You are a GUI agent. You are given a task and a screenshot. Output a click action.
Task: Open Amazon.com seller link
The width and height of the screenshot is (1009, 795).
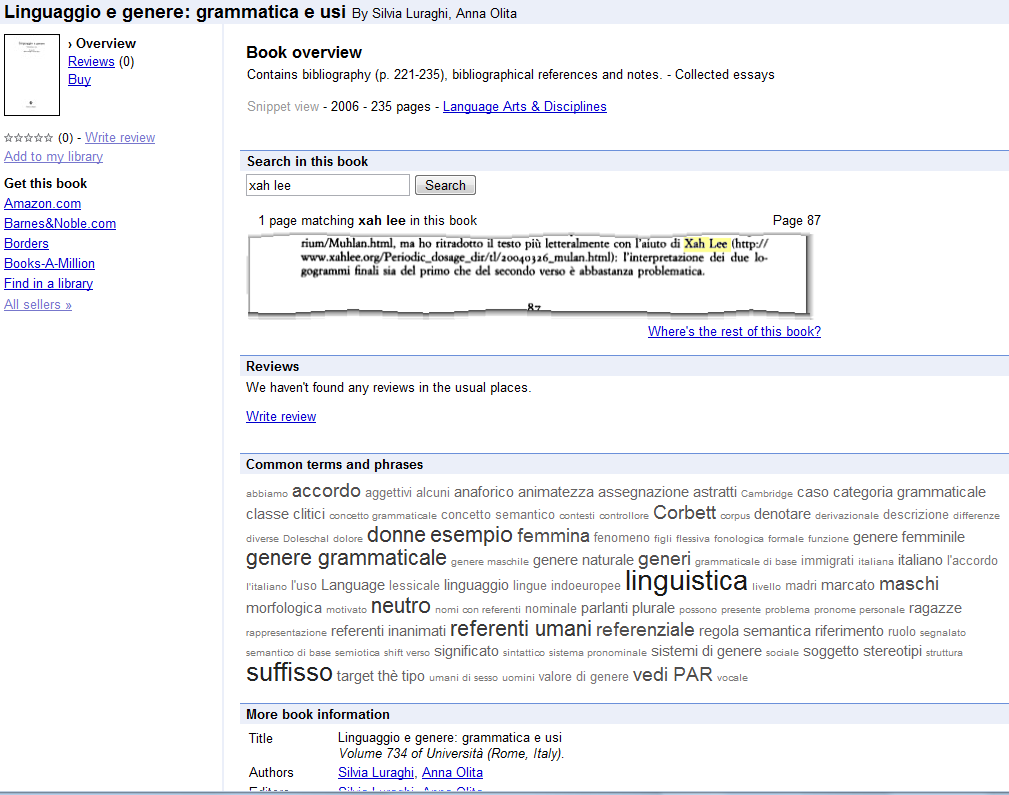click(43, 203)
